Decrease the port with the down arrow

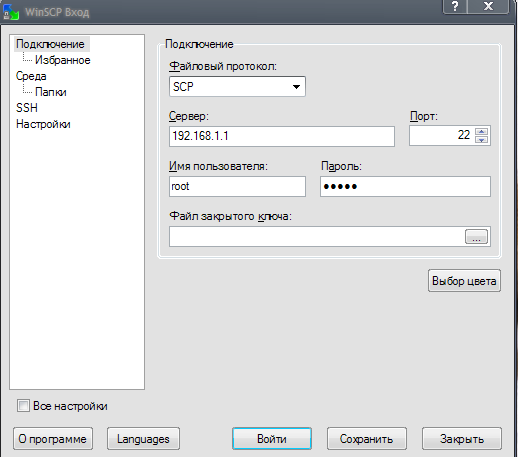tap(482, 140)
